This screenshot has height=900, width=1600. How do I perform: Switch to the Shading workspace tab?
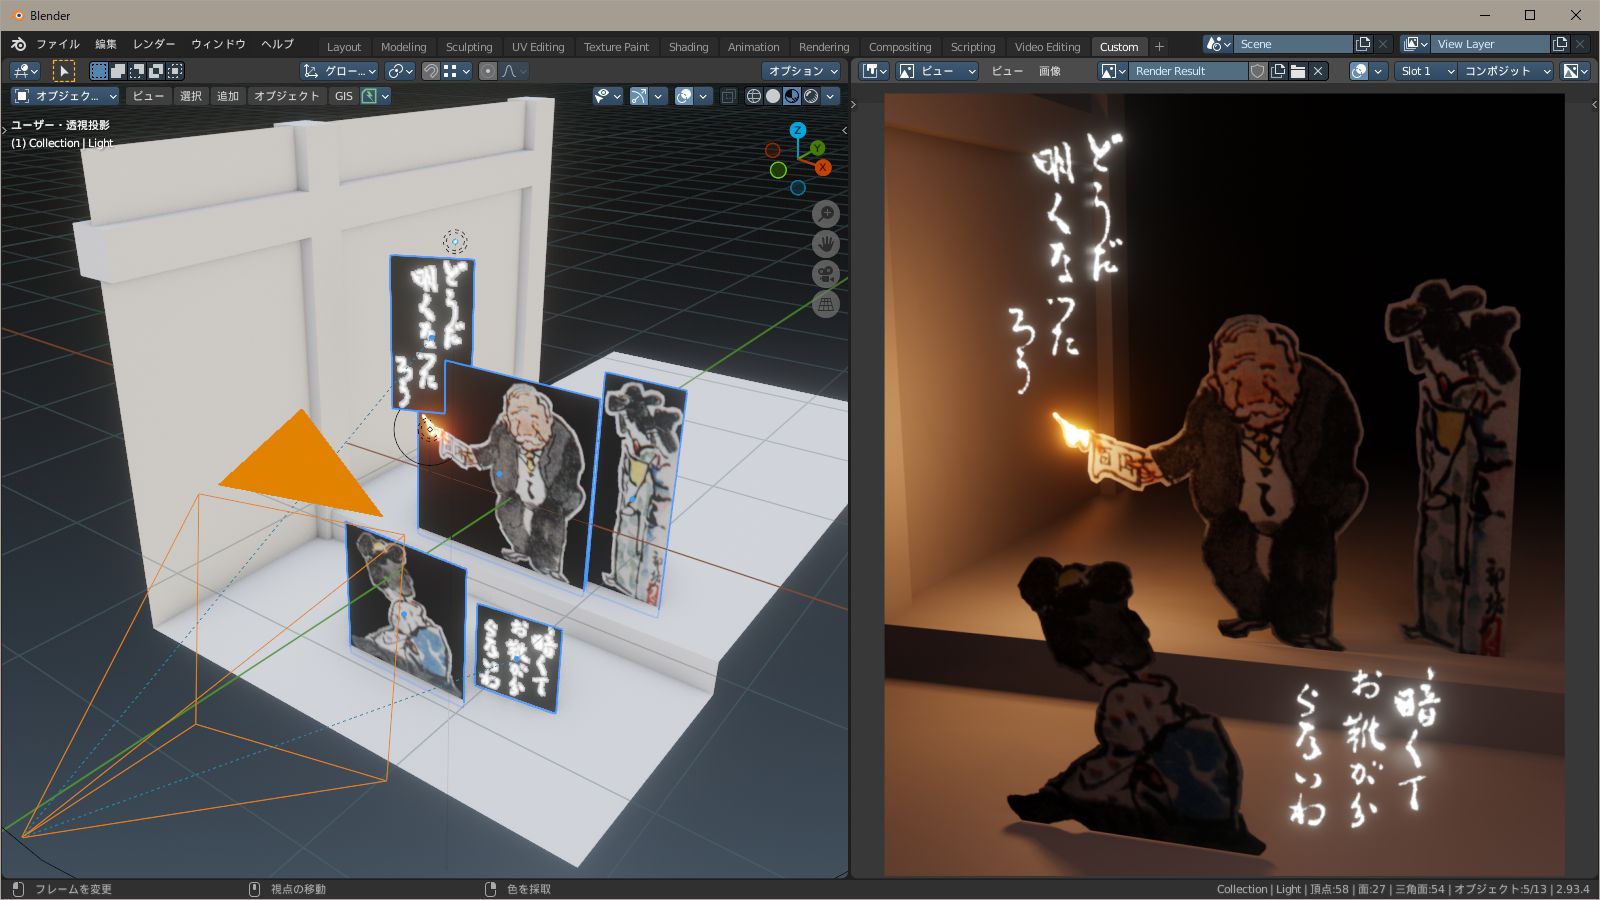click(x=688, y=47)
